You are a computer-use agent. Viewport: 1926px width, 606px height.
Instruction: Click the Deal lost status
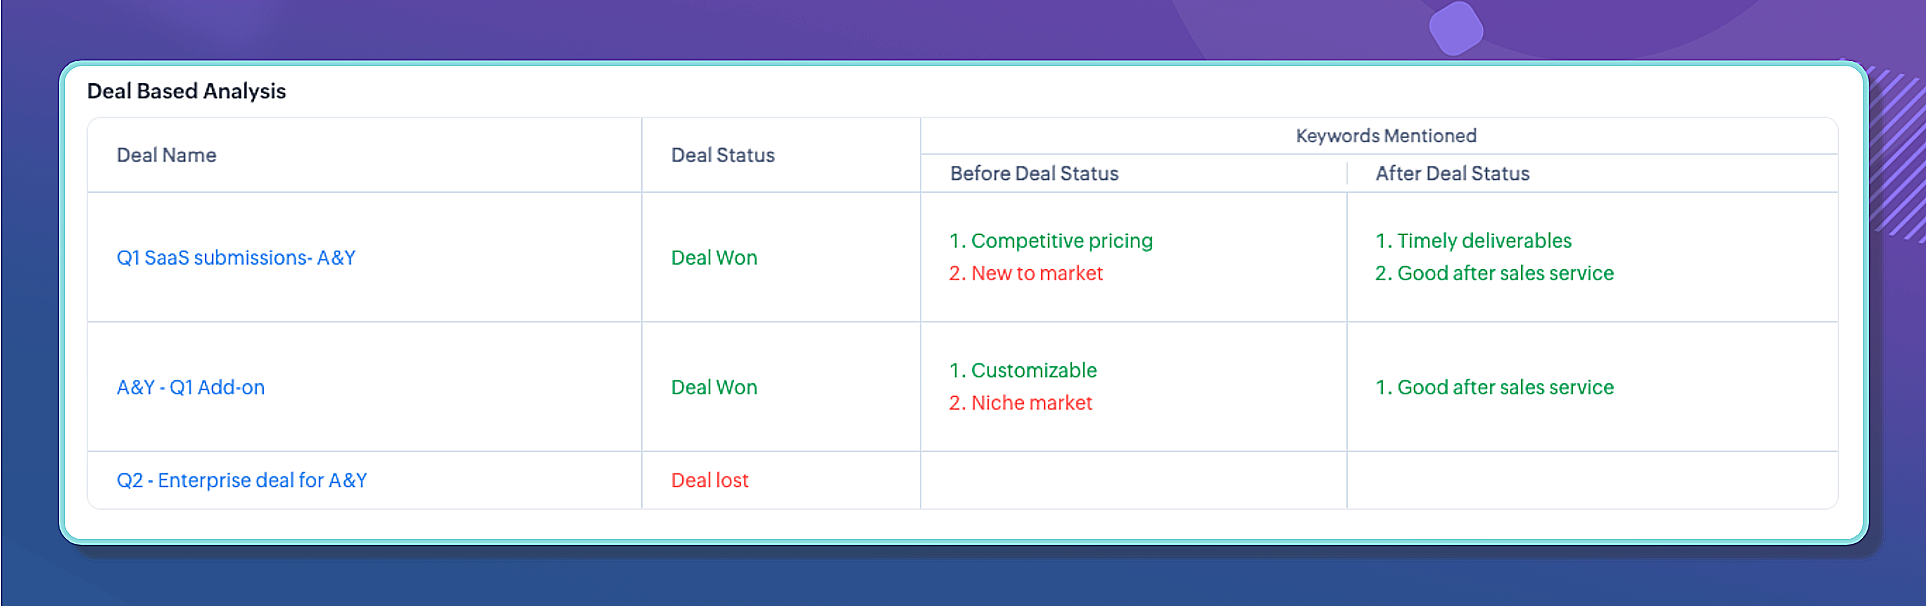(710, 481)
